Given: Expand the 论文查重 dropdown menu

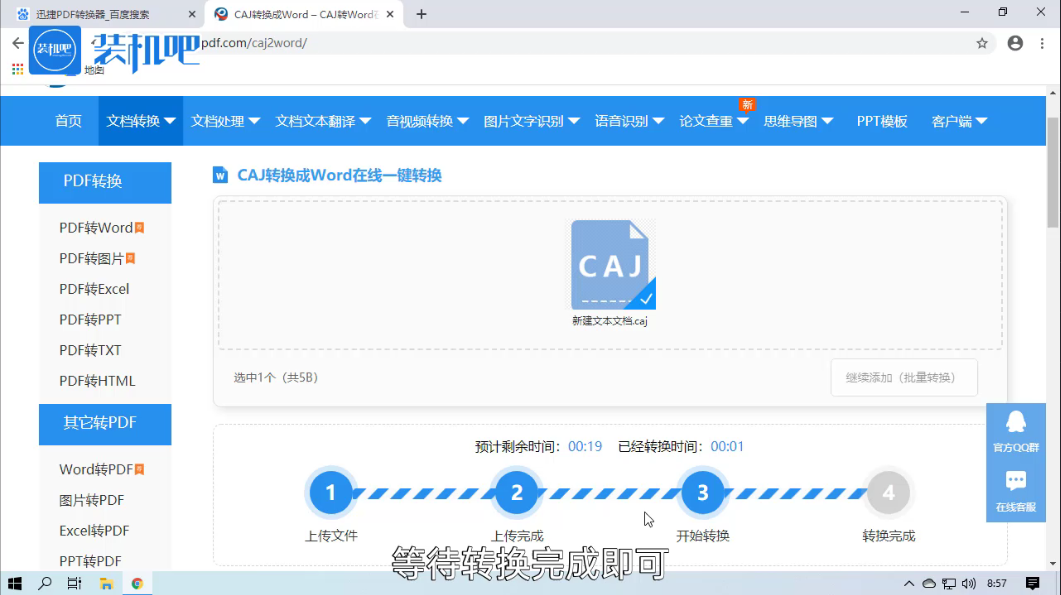Looking at the screenshot, I should (713, 121).
